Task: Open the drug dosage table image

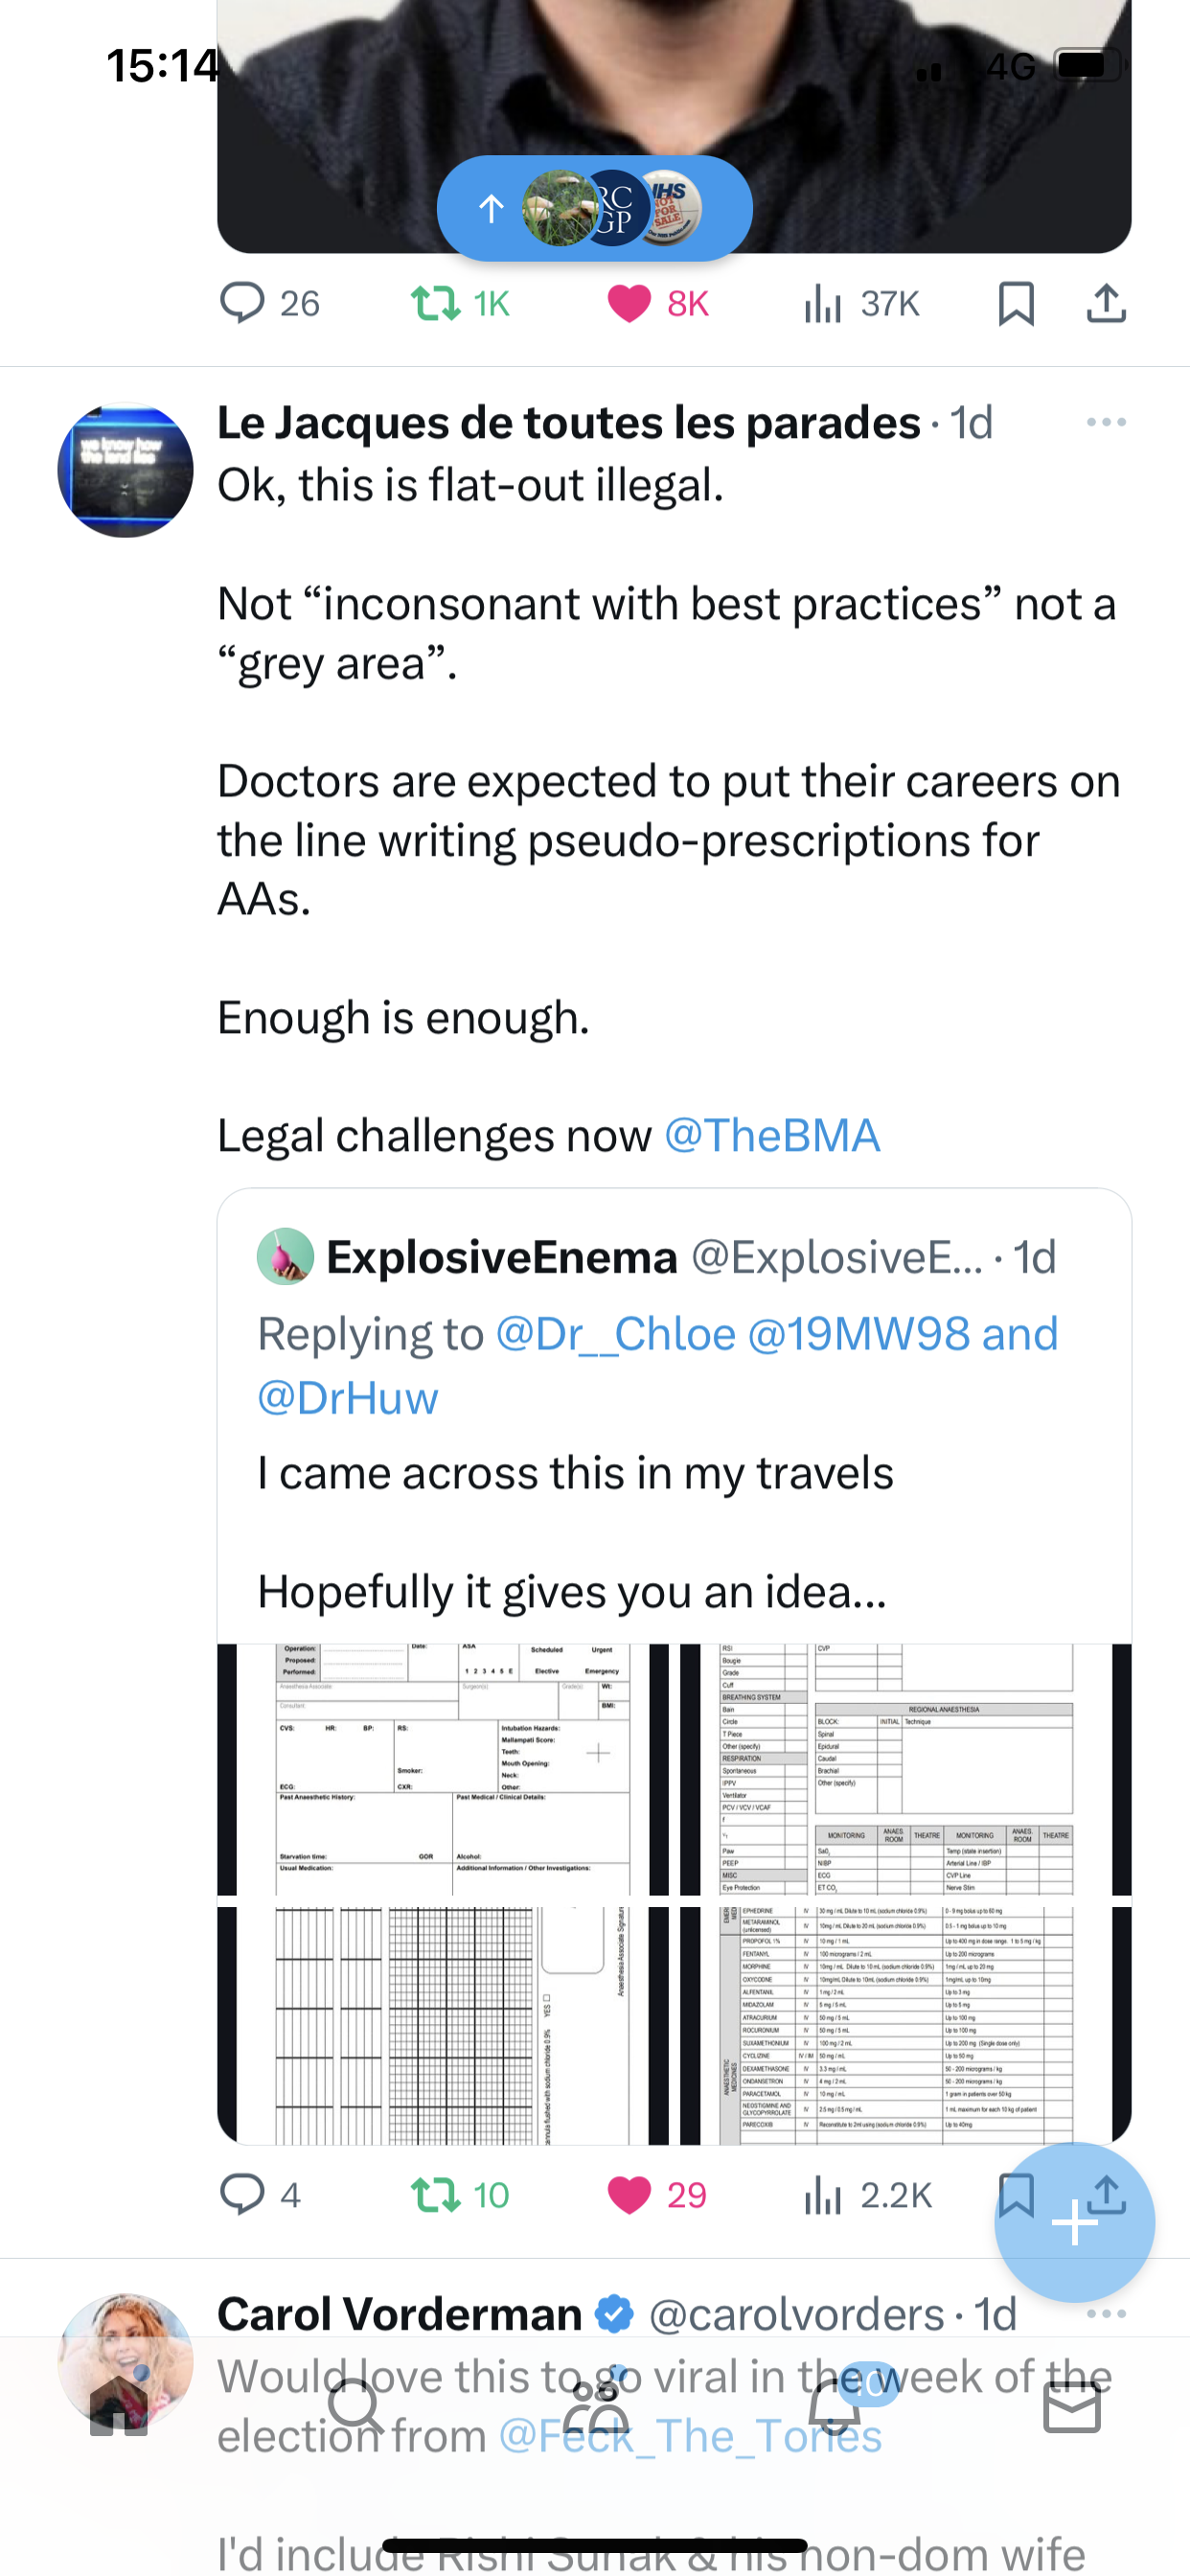Action: (905, 2025)
